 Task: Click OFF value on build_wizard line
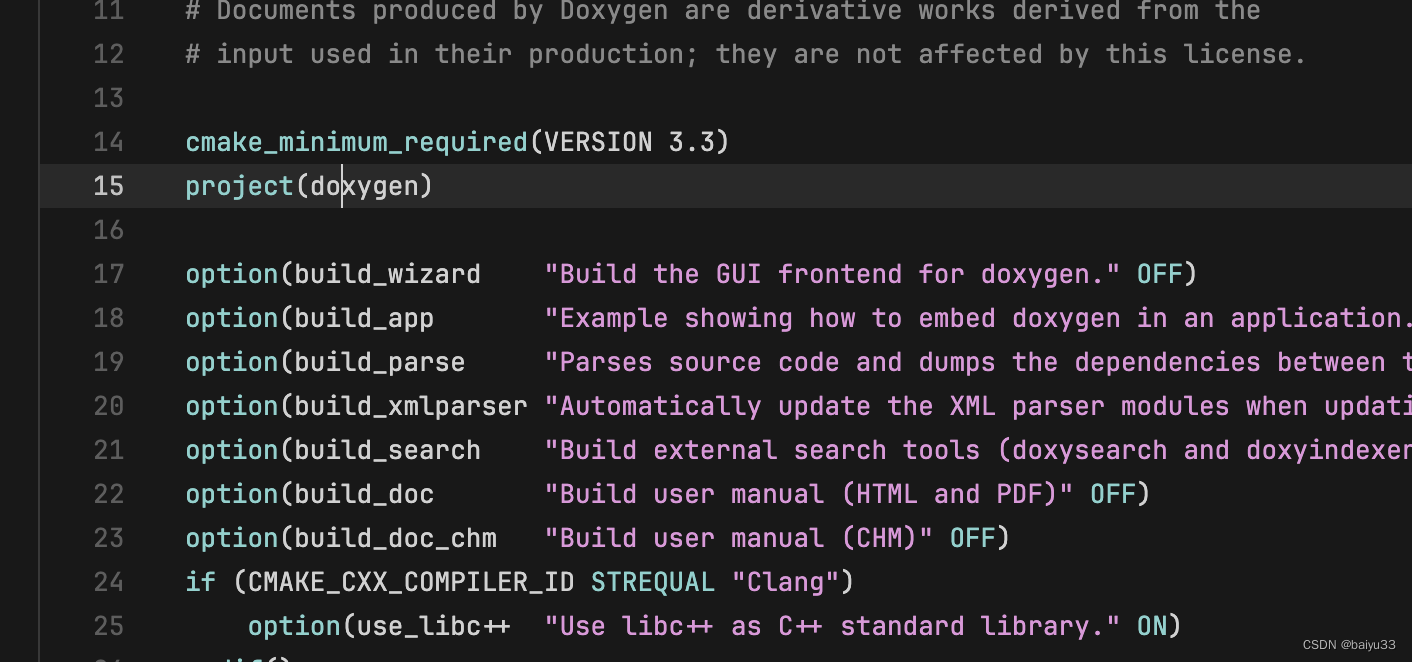coord(1159,274)
